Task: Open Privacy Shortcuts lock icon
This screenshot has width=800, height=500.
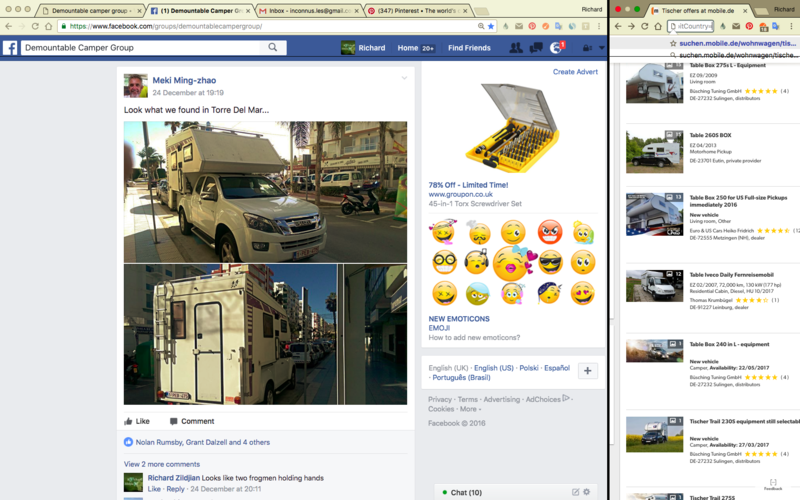Action: 587,48
